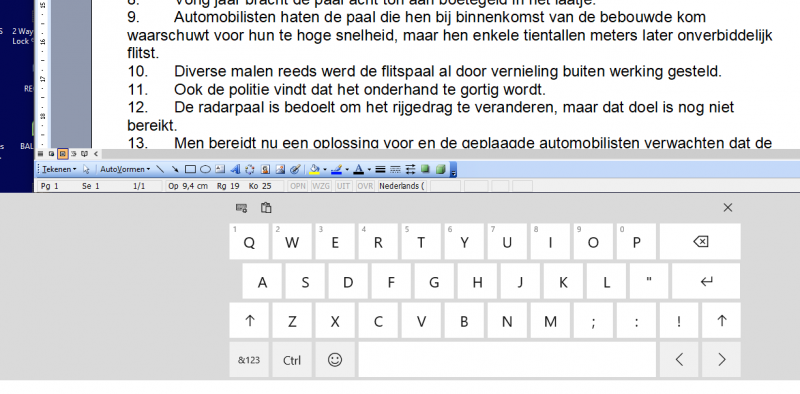Insert ClipArt from the drawing toolbar
Image resolution: width=800 pixels, height=394 pixels.
click(265, 169)
